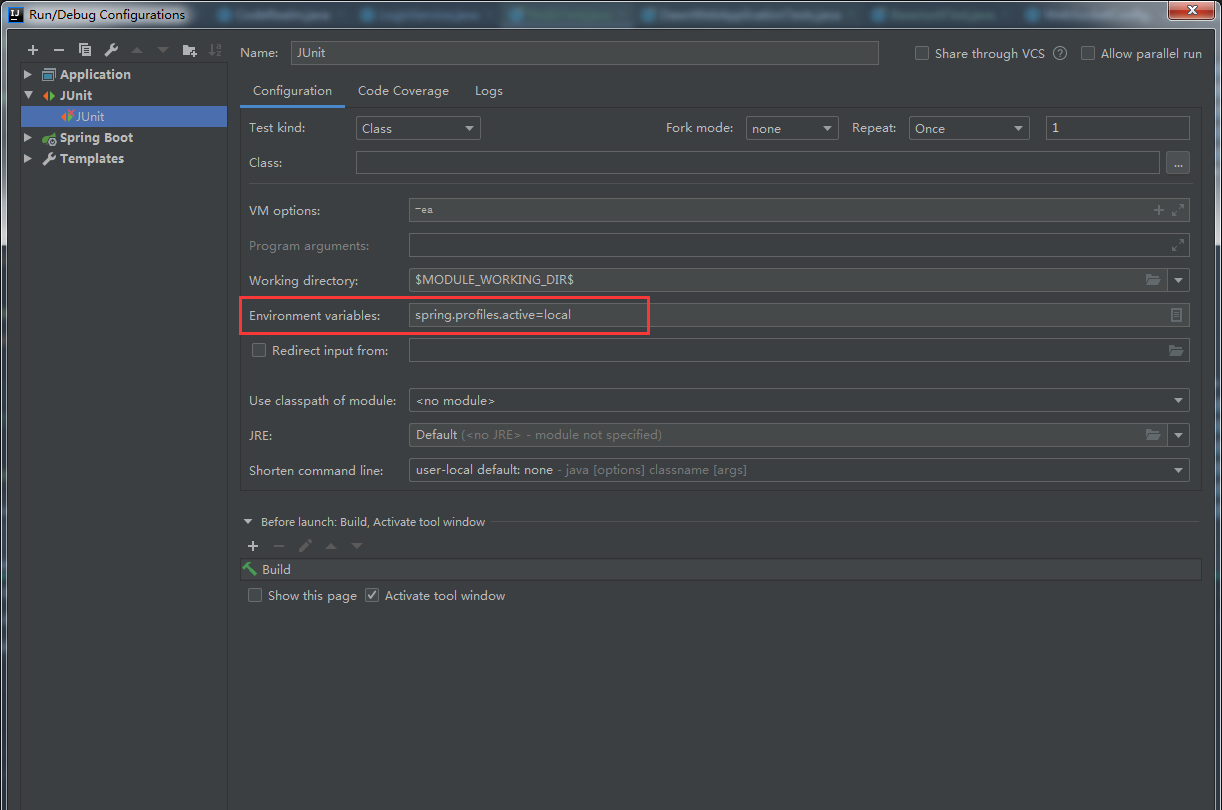Click the Copy Configuration icon

click(85, 50)
